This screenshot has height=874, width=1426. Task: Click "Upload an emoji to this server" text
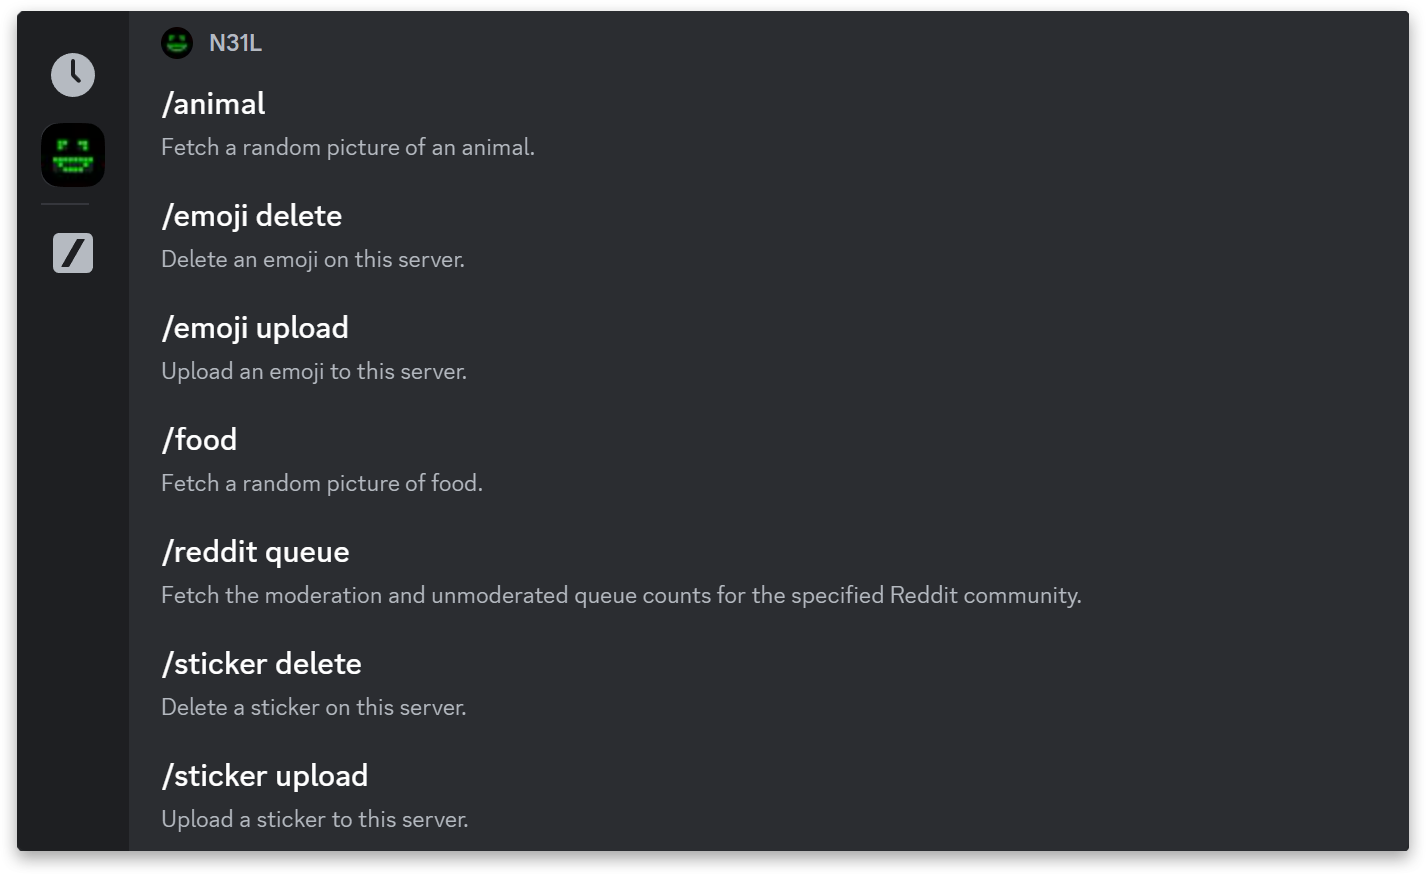click(314, 371)
